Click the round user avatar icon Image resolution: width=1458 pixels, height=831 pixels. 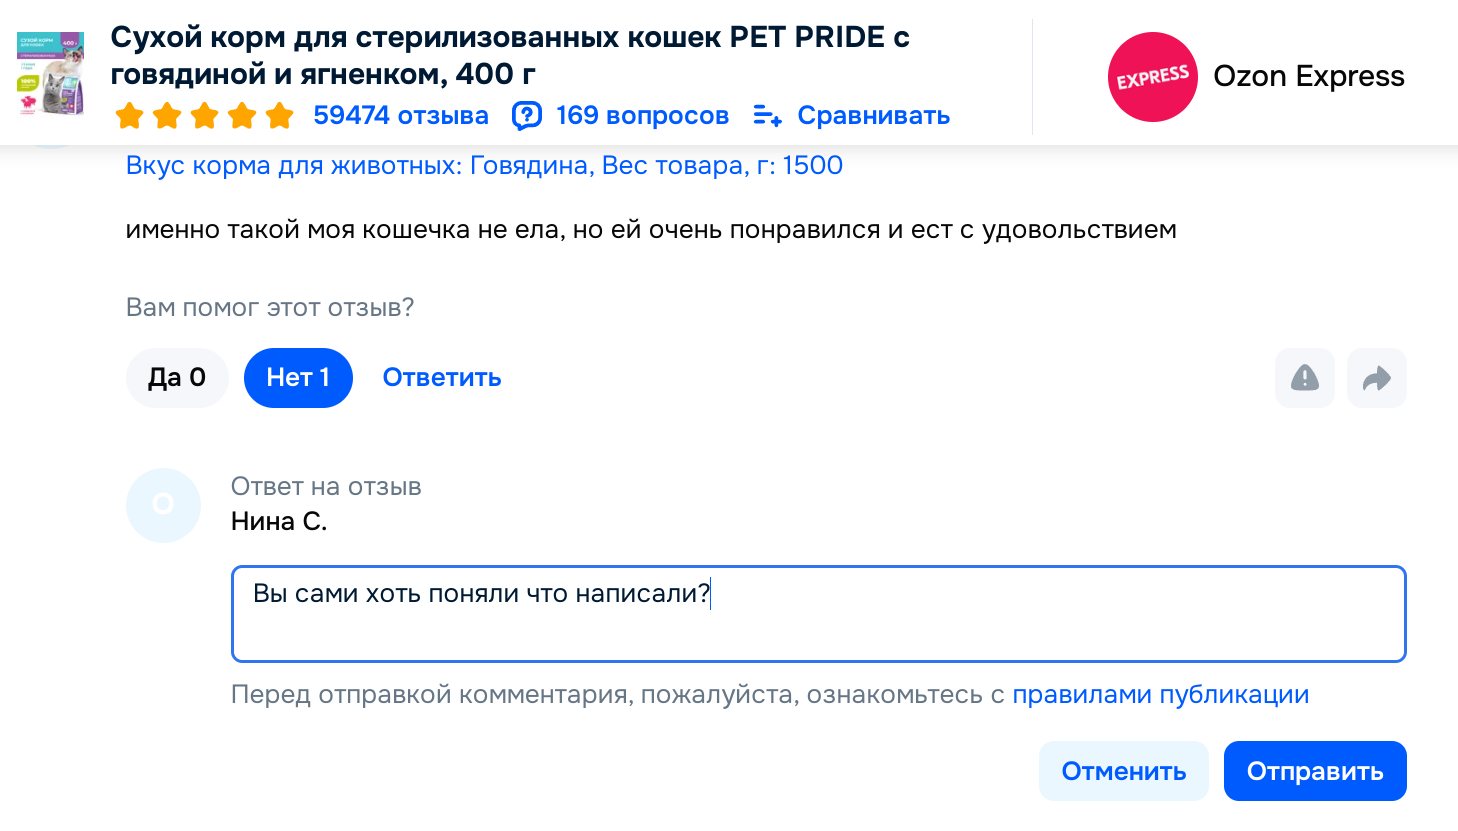click(163, 505)
